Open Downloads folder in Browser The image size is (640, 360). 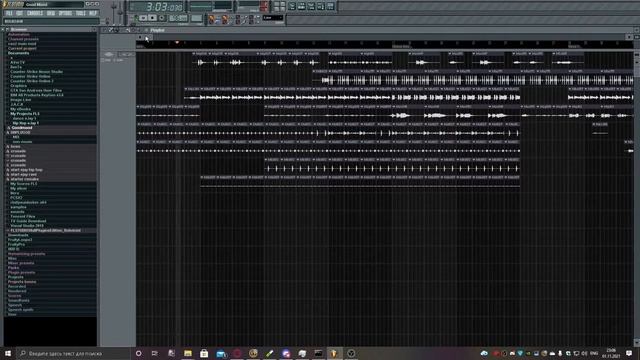[x=18, y=235]
